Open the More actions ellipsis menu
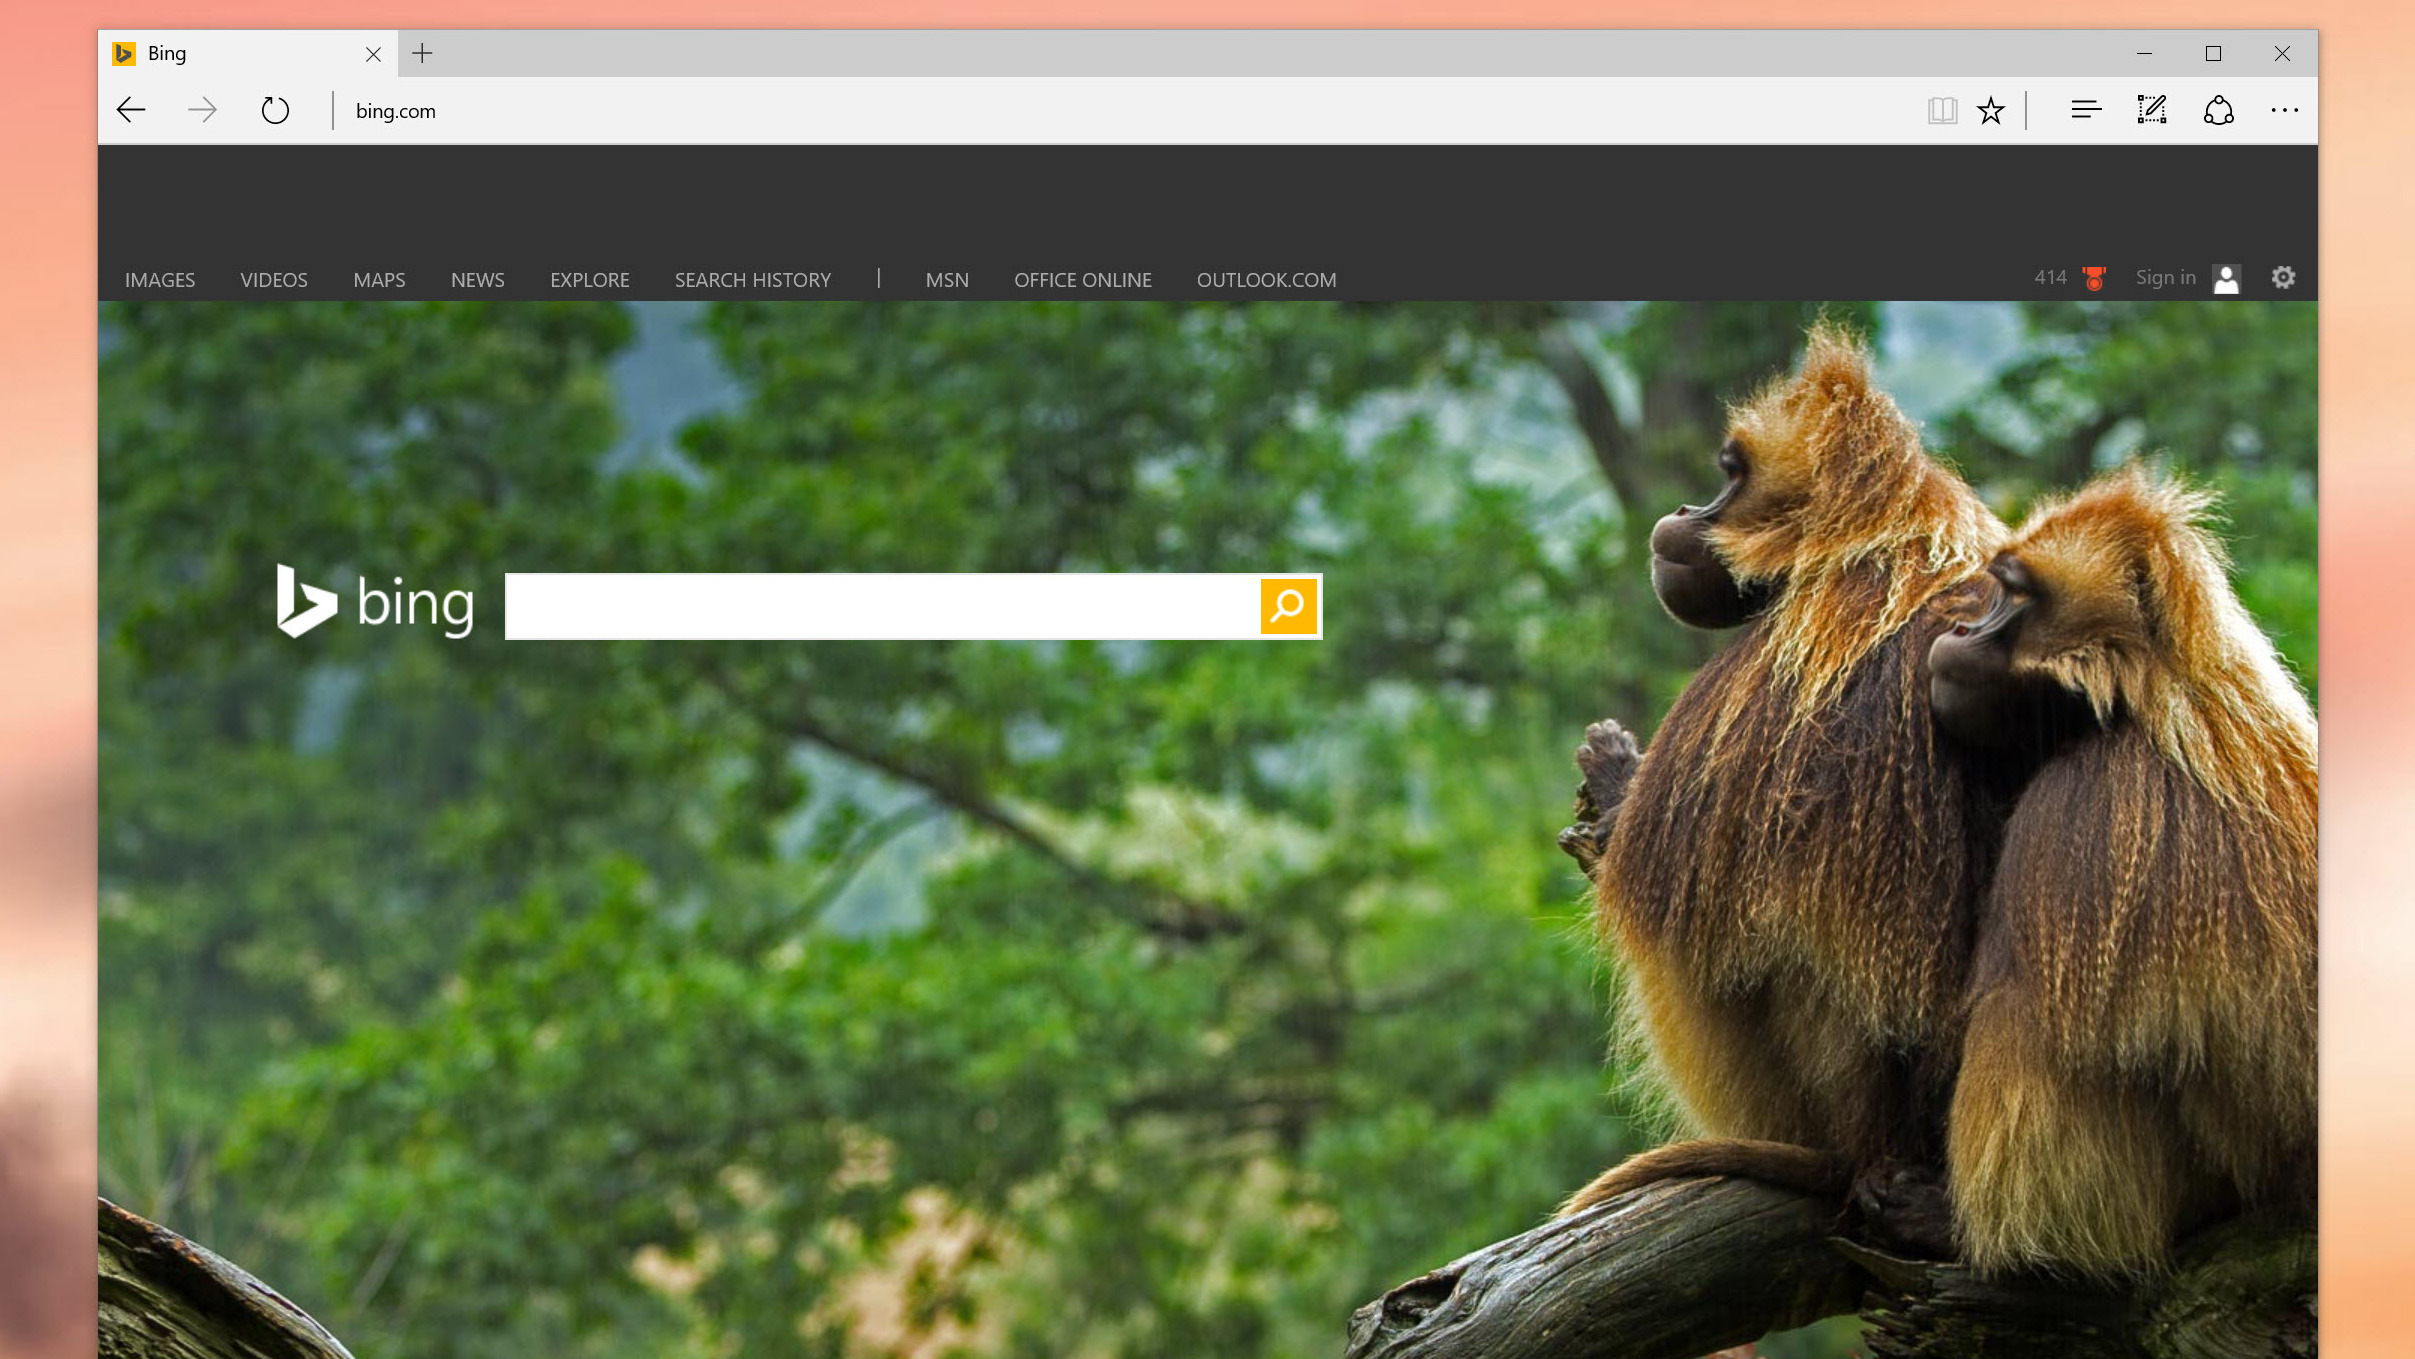This screenshot has width=2415, height=1359. pos(2284,110)
